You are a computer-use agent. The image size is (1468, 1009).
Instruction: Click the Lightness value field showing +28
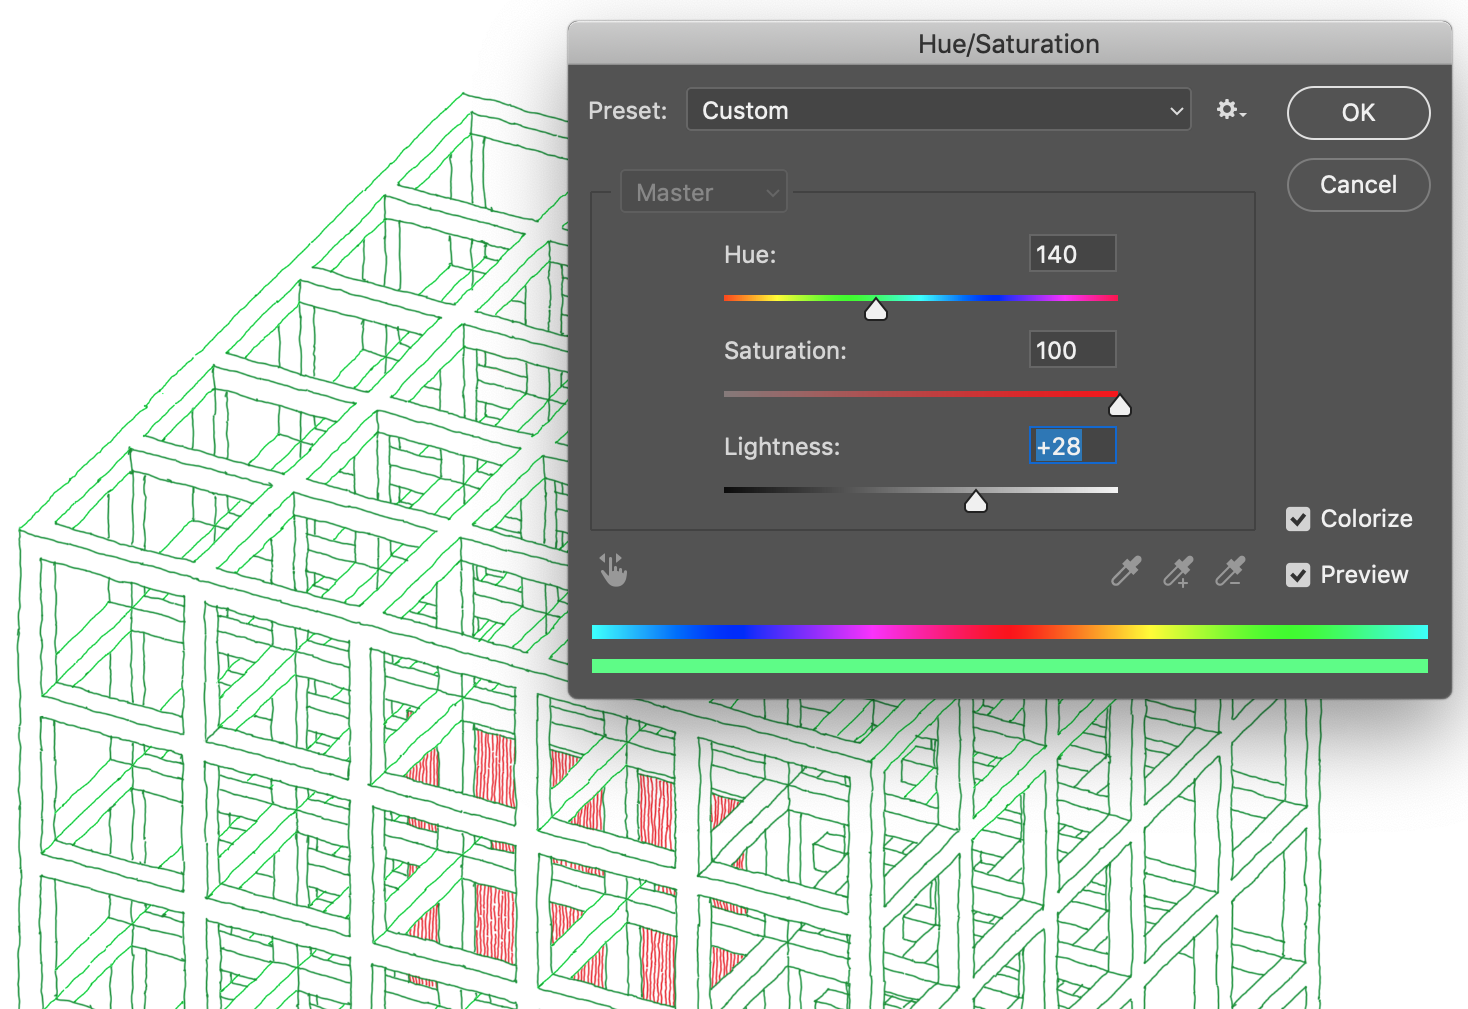(1072, 446)
